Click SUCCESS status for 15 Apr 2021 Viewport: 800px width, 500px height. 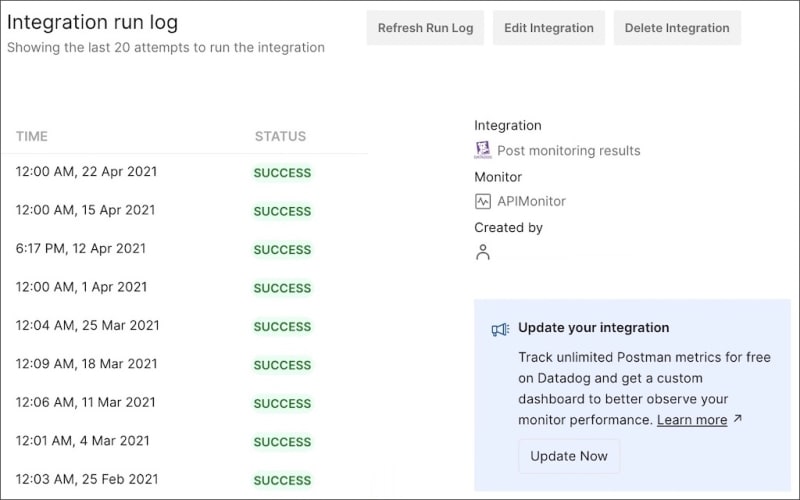282,211
